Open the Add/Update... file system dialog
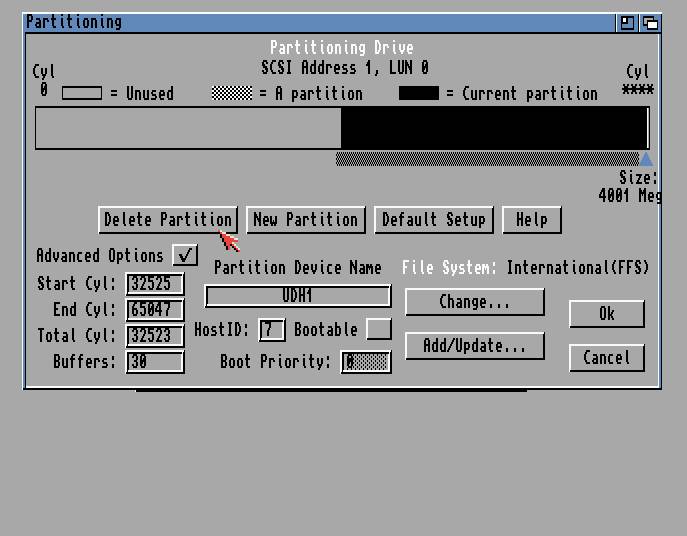The height and width of the screenshot is (536, 687). (x=474, y=346)
